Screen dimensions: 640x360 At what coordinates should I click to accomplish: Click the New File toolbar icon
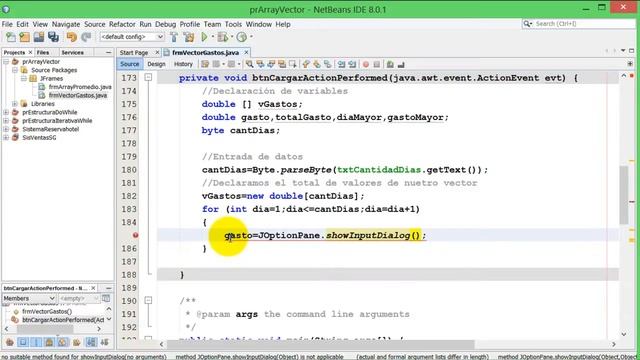(x=11, y=37)
